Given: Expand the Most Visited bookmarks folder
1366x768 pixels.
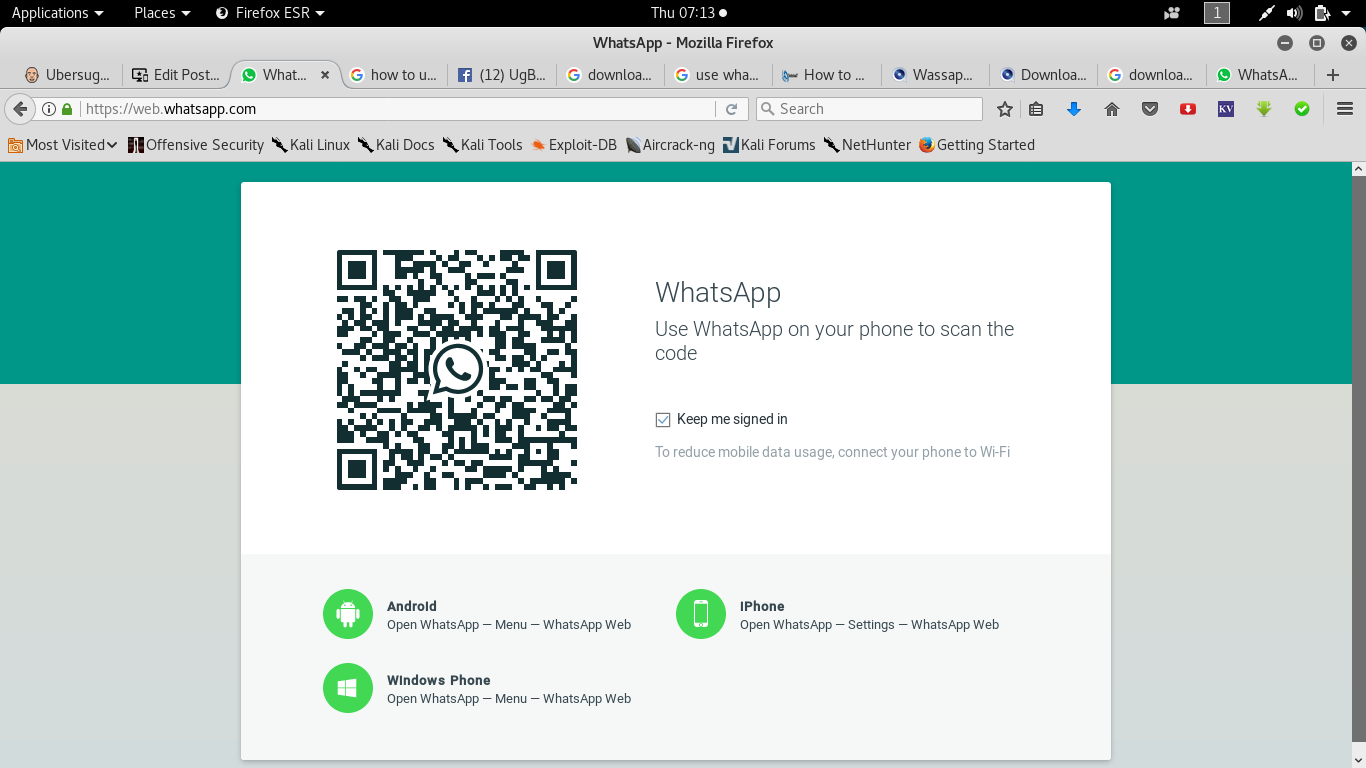Looking at the screenshot, I should 62,145.
